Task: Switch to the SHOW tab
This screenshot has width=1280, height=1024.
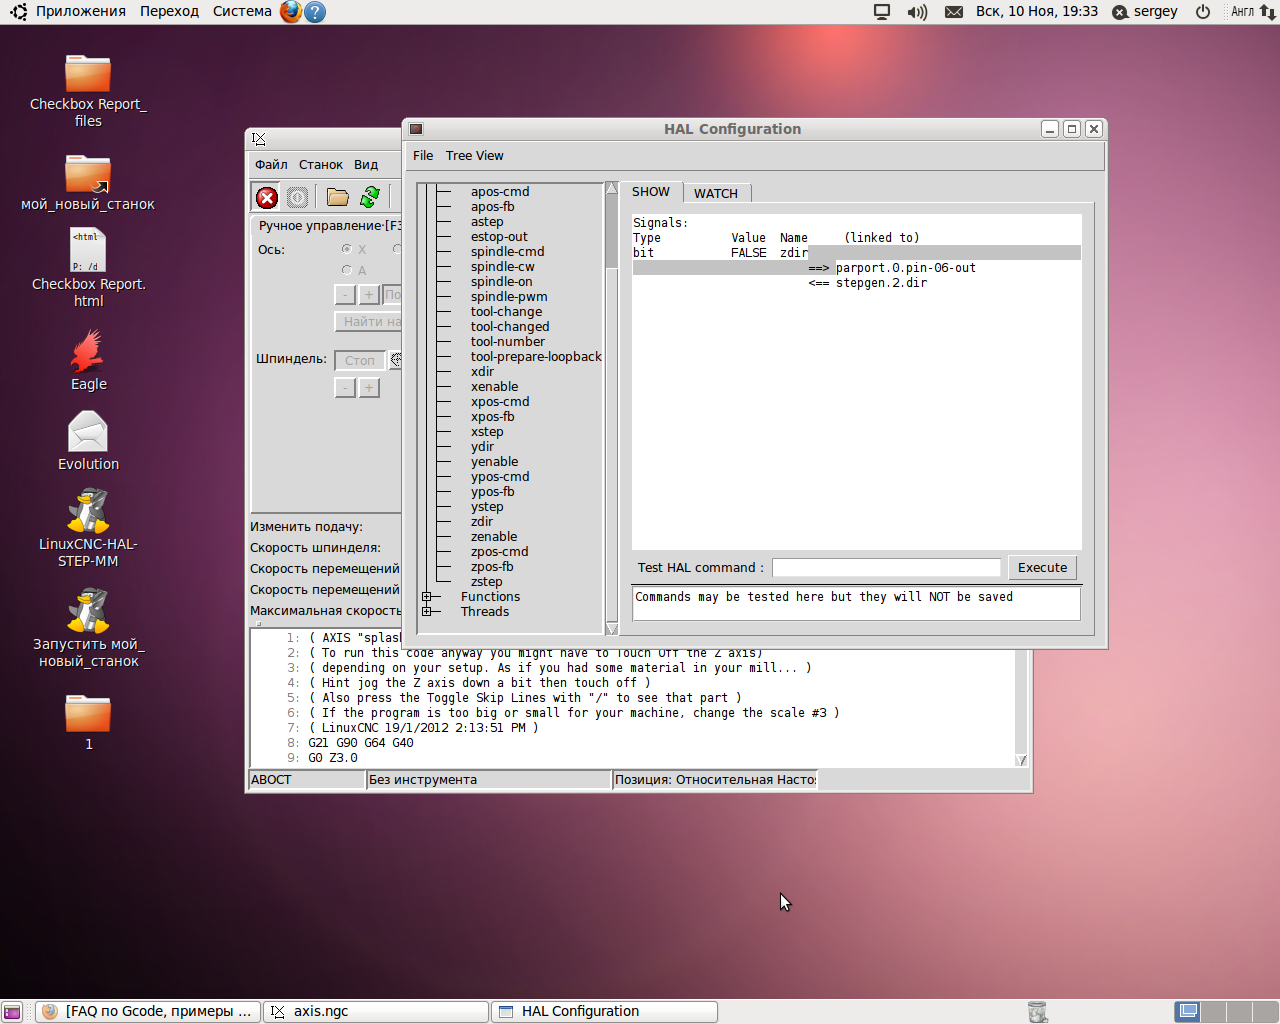Action: point(651,192)
